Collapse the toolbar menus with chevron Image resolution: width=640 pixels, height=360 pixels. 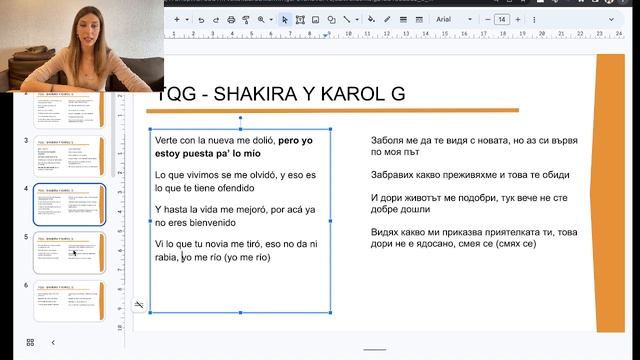point(611,20)
